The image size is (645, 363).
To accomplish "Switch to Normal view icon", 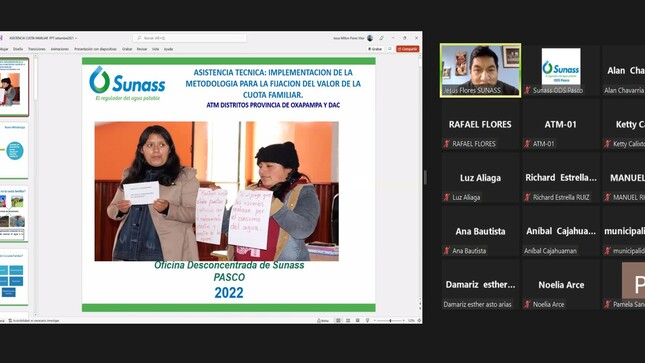I will point(338,321).
